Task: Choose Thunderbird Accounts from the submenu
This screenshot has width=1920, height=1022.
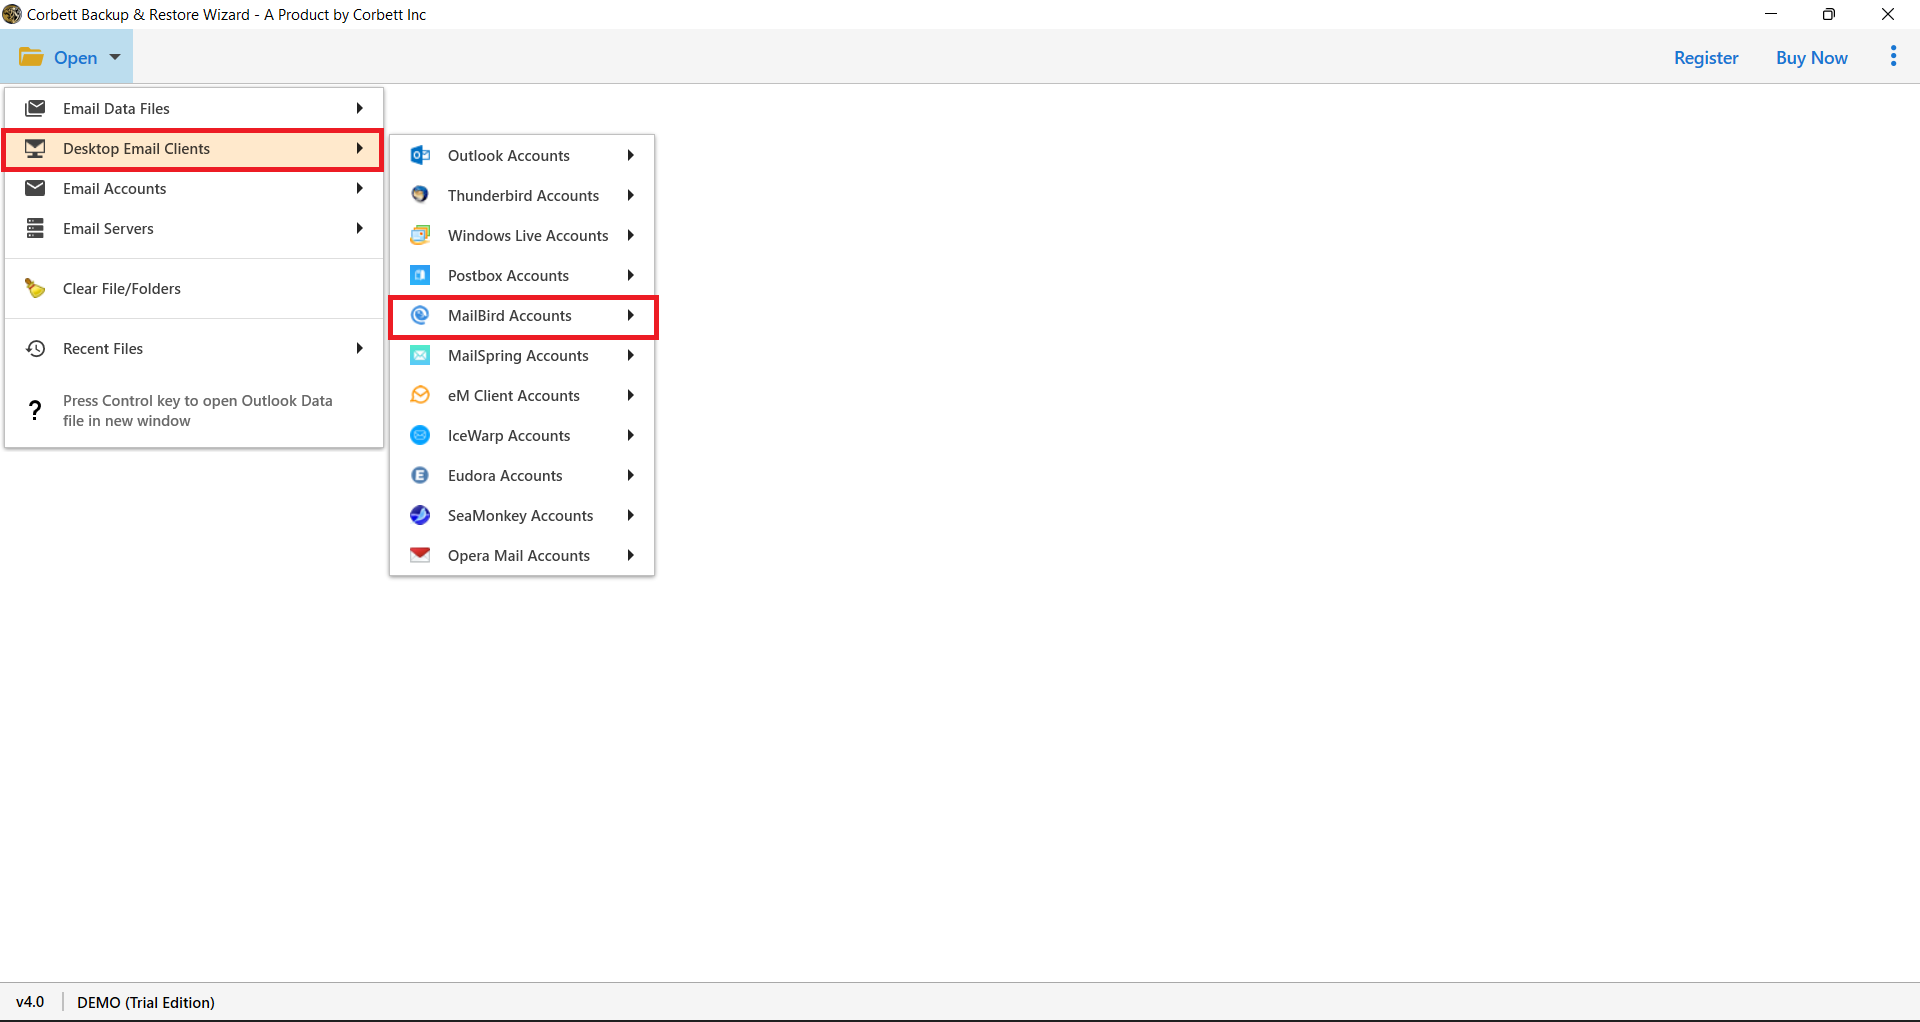Action: pos(522,195)
